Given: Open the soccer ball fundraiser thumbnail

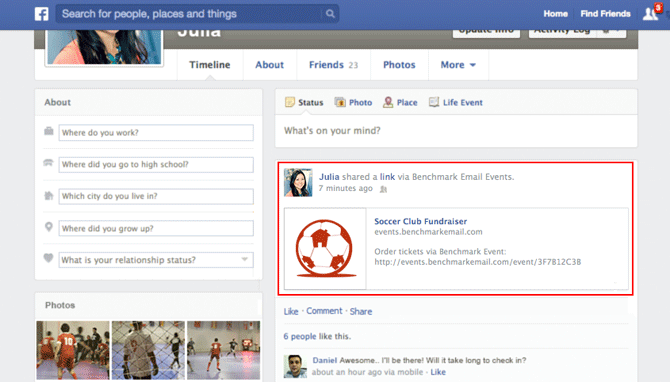Looking at the screenshot, I should pyautogui.click(x=325, y=248).
